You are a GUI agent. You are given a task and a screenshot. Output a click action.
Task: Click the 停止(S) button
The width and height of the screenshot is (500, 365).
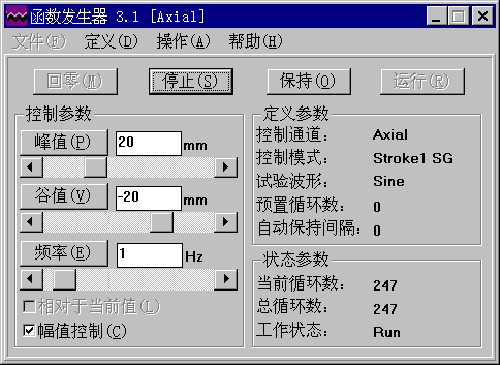[x=191, y=82]
